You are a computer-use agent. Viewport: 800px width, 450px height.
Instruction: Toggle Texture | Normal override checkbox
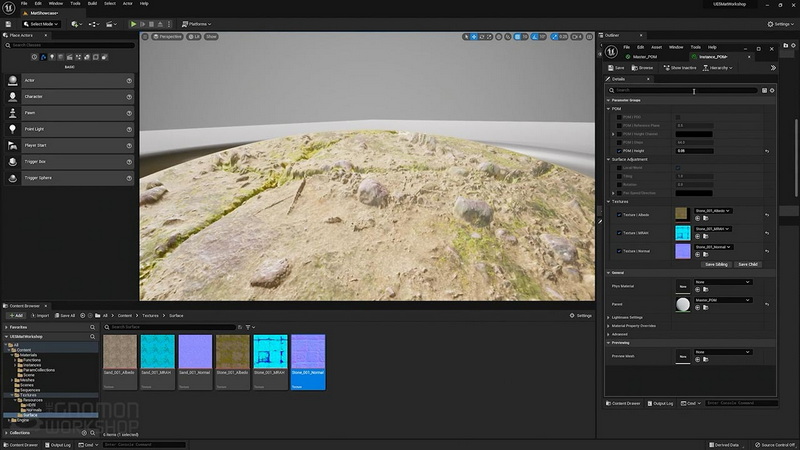(619, 251)
